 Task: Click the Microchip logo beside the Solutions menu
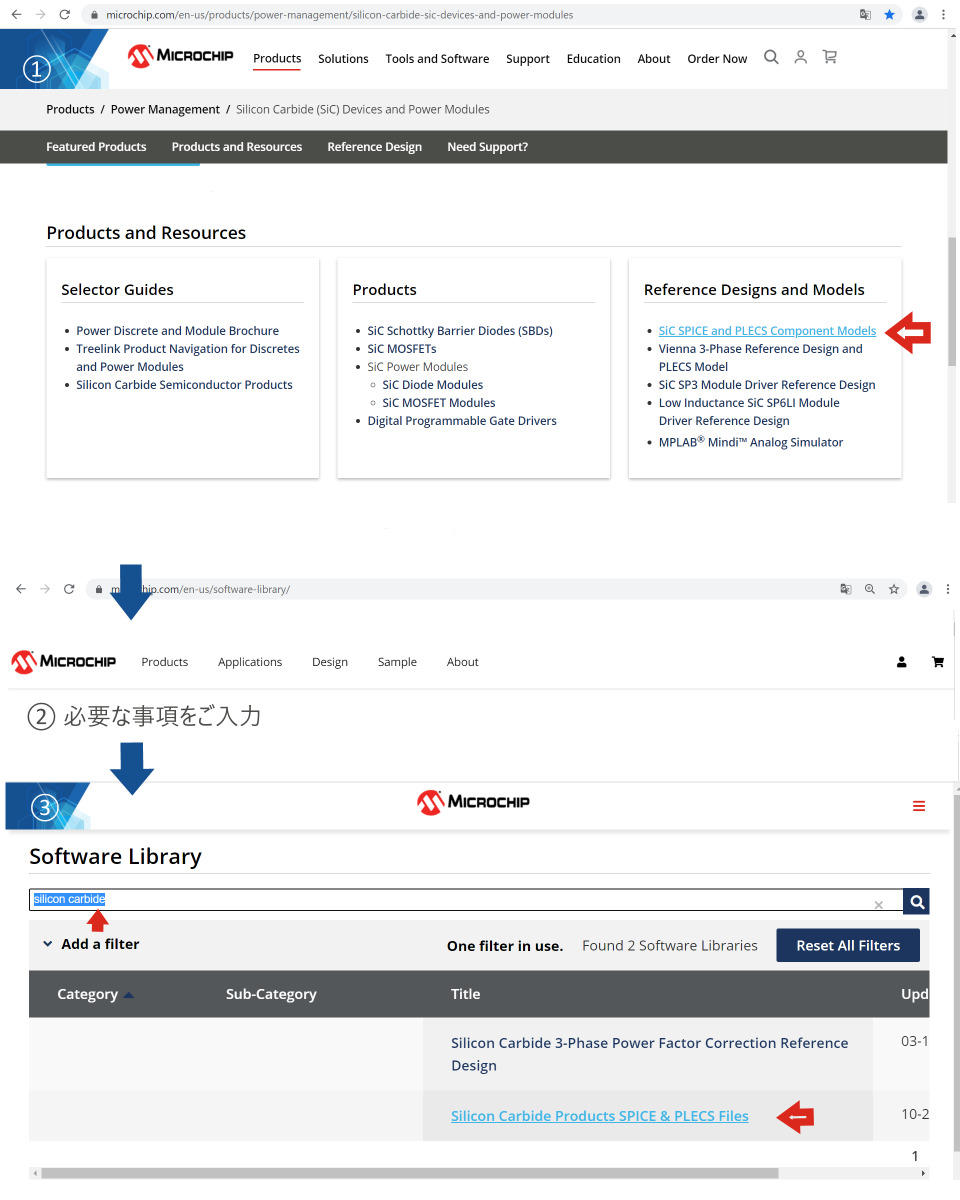point(181,56)
